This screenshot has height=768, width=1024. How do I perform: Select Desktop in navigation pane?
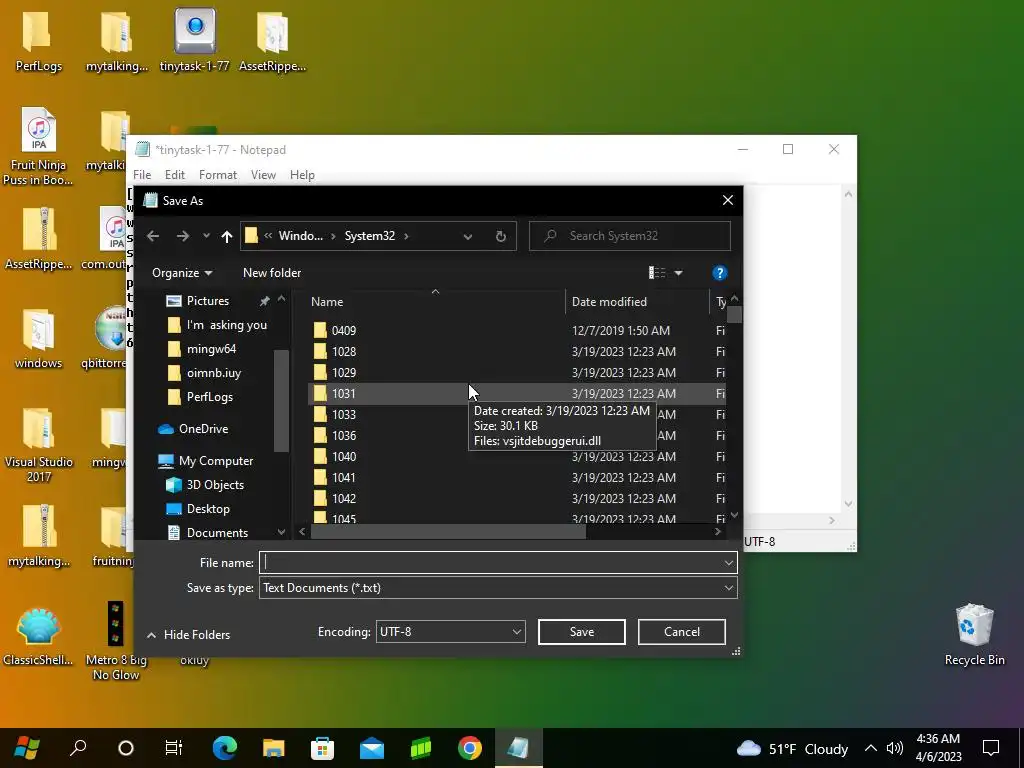tap(208, 509)
